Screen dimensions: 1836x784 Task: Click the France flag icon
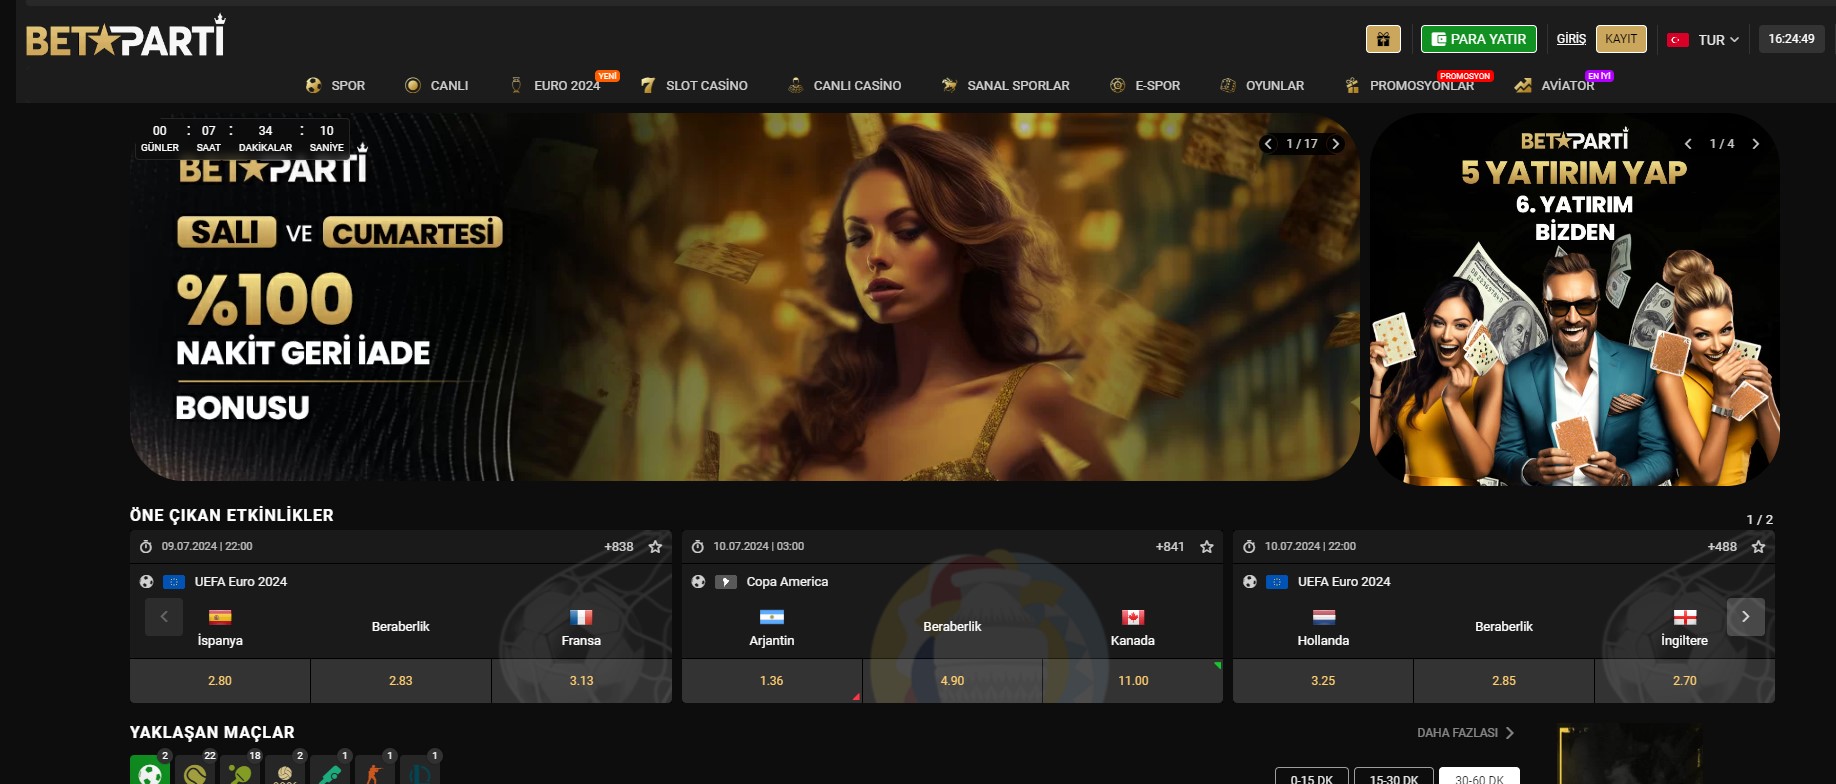click(x=581, y=617)
